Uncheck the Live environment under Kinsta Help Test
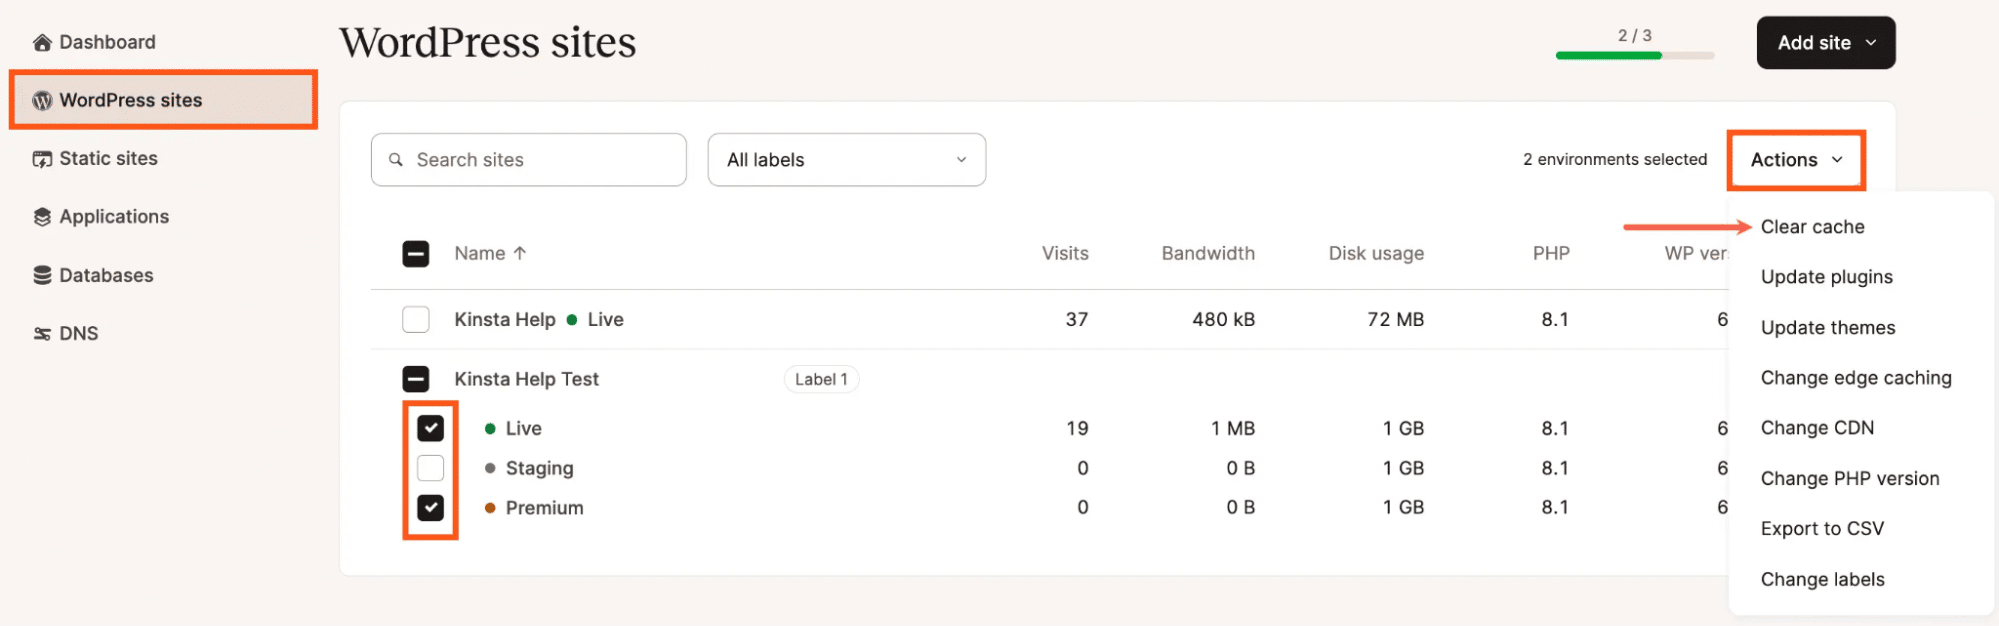Viewport: 1999px width, 626px height. pos(431,428)
